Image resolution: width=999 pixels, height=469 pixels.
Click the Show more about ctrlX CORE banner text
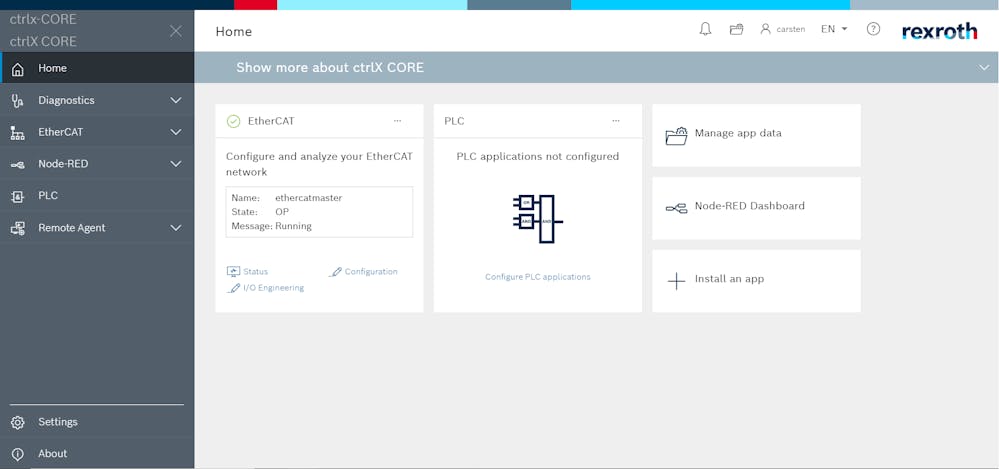[x=329, y=68]
